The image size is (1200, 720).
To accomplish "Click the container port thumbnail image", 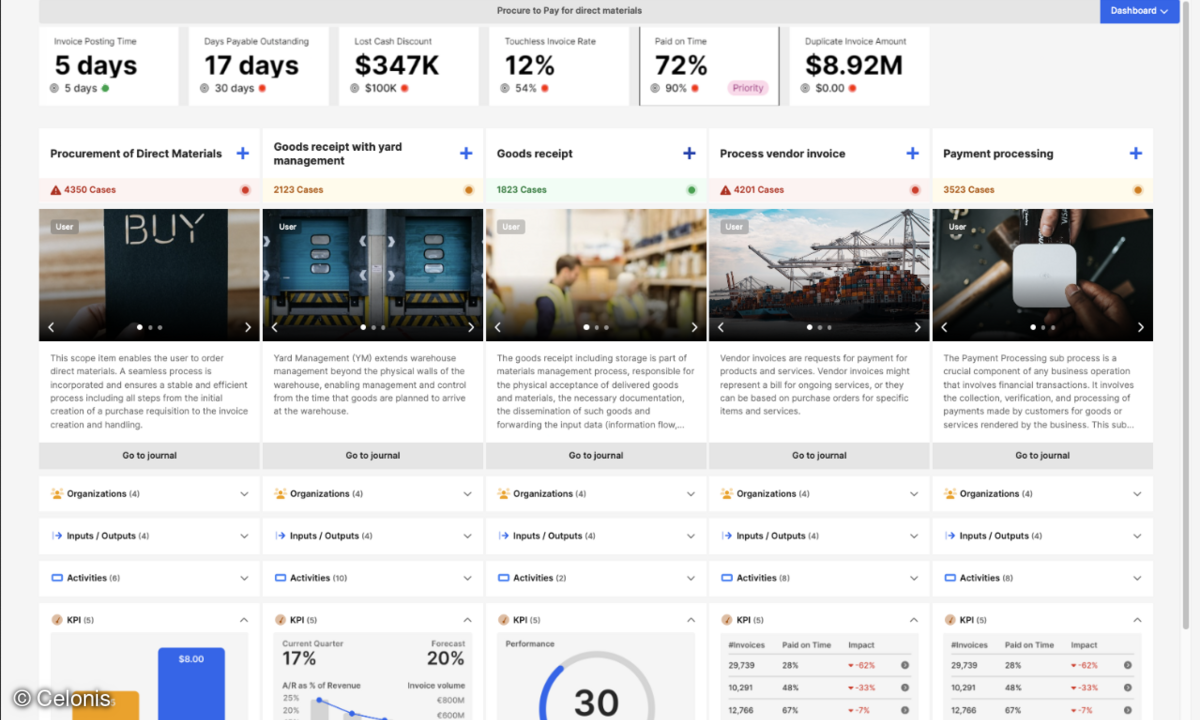I will 819,275.
